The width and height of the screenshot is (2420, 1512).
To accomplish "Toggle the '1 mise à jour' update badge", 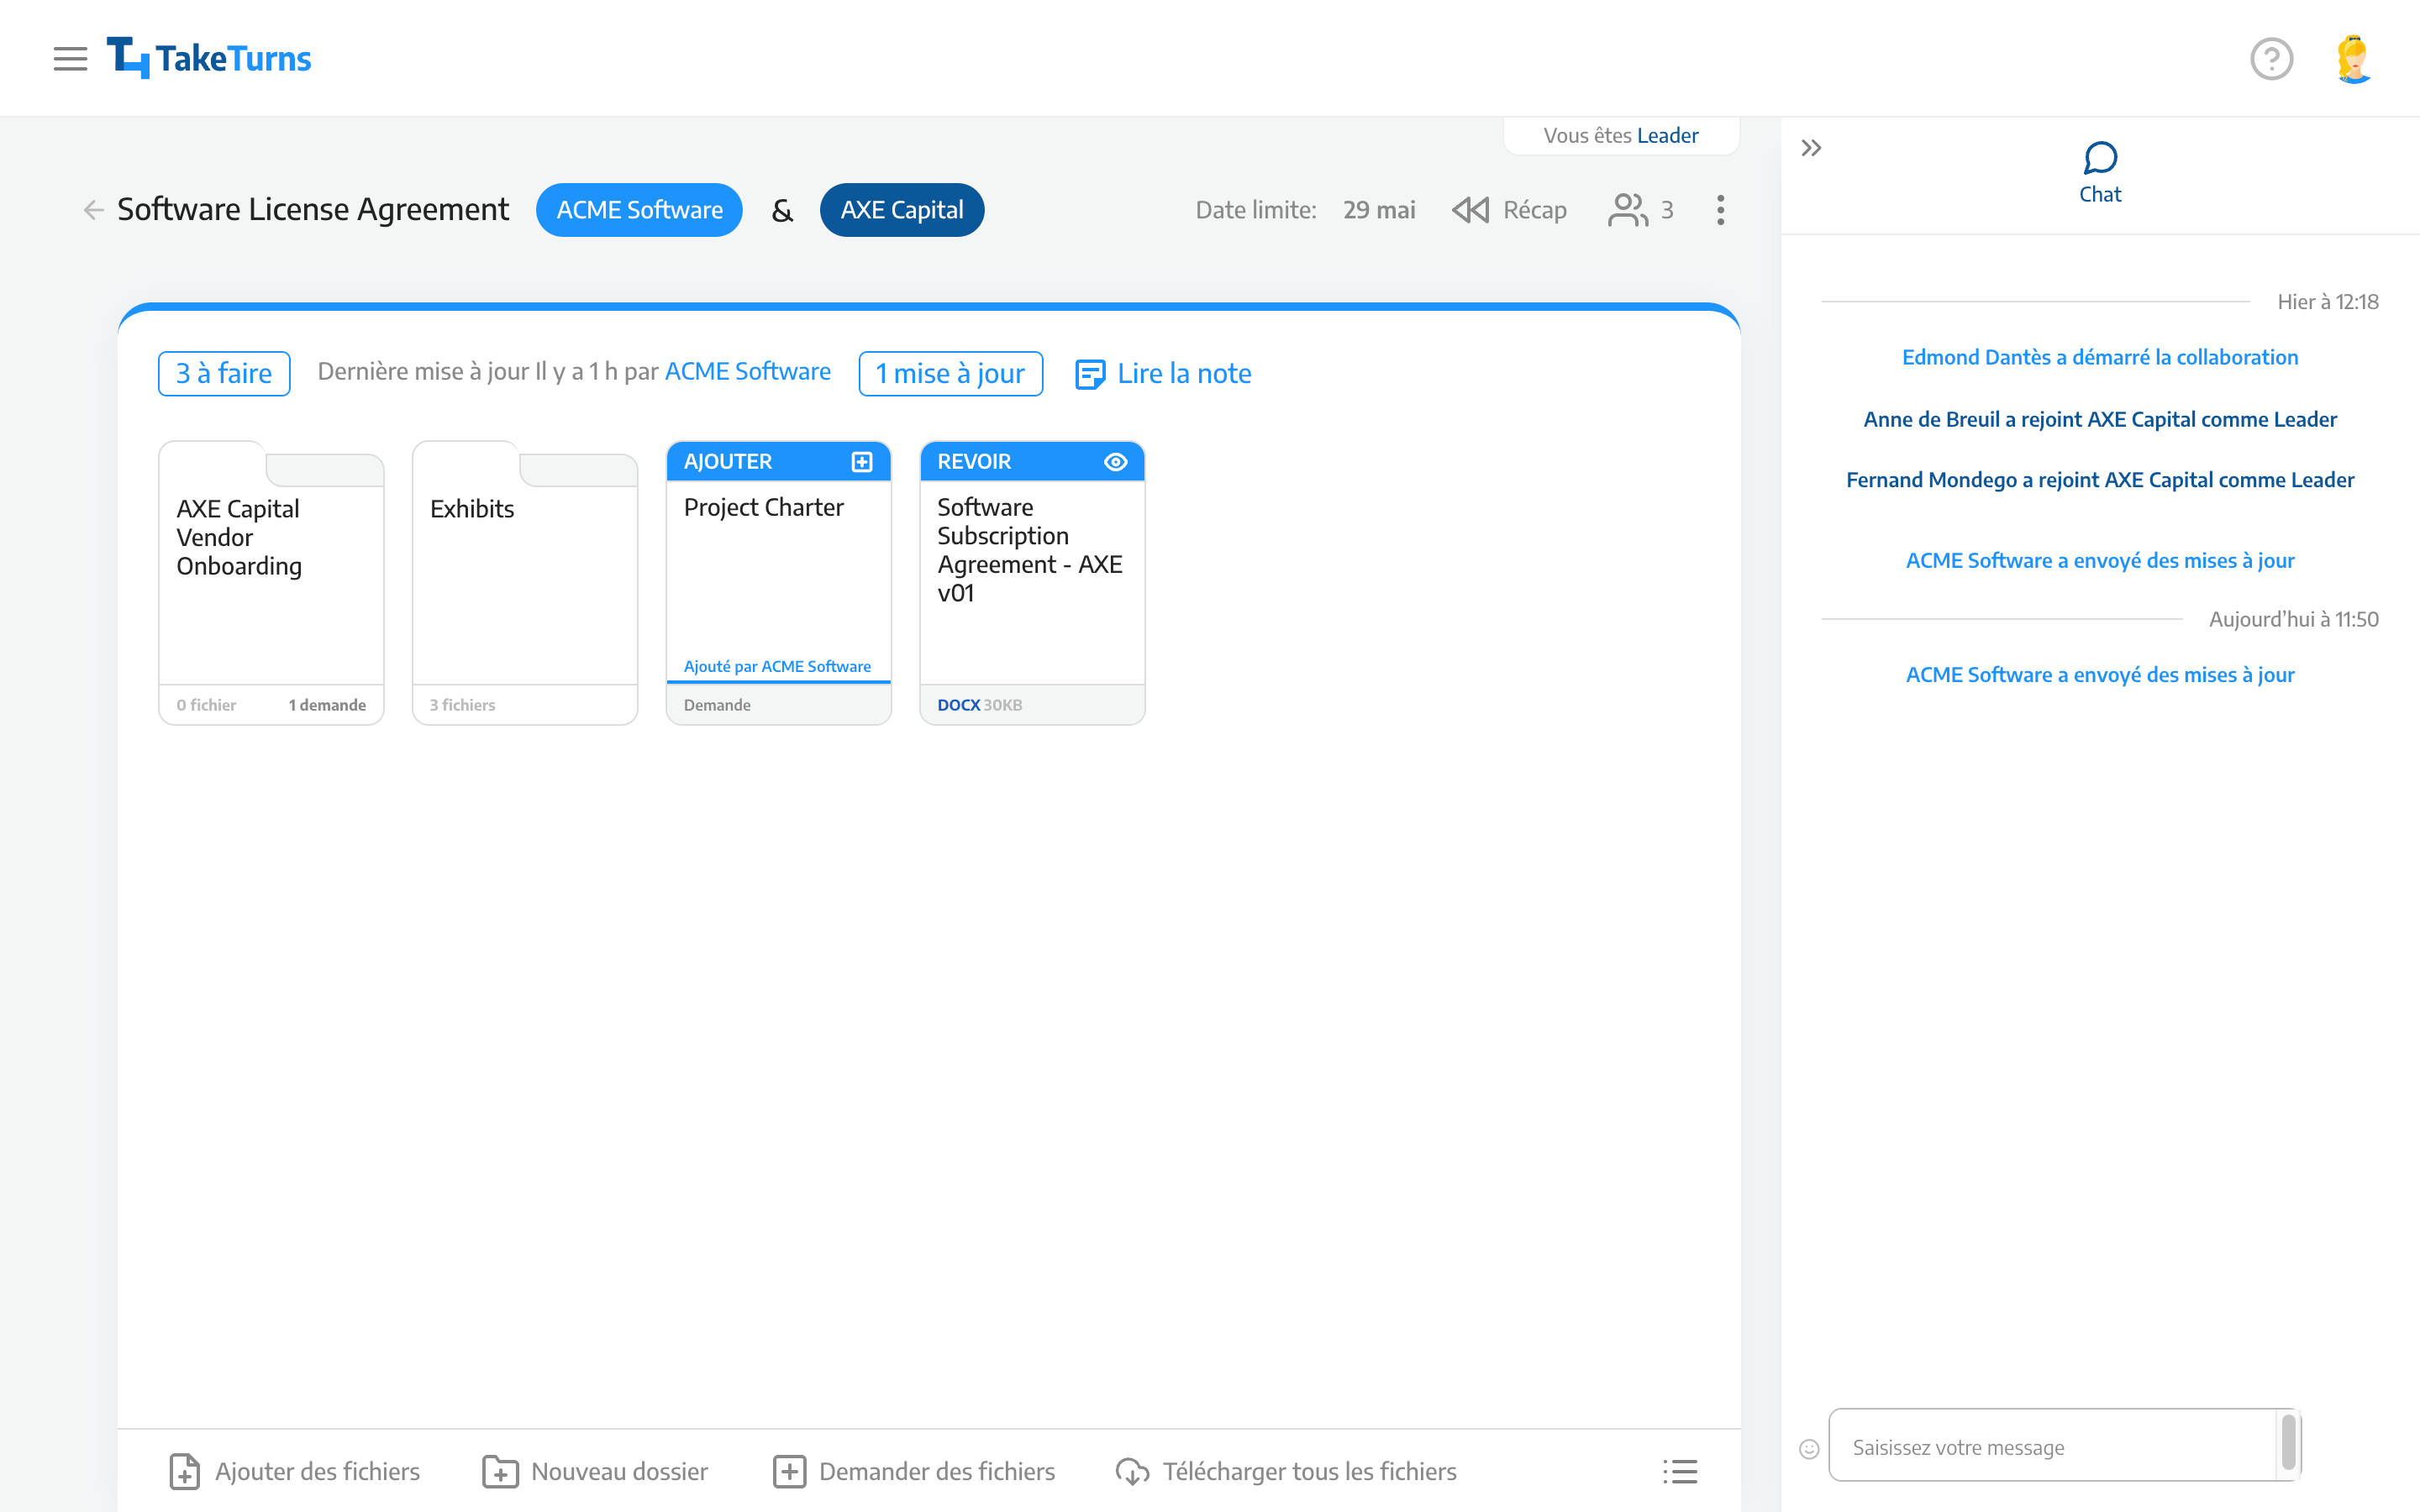I will click(x=950, y=373).
